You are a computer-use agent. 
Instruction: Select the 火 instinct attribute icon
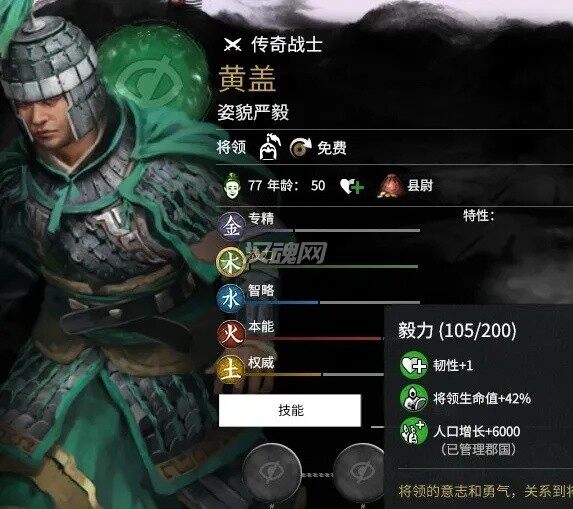pos(231,335)
